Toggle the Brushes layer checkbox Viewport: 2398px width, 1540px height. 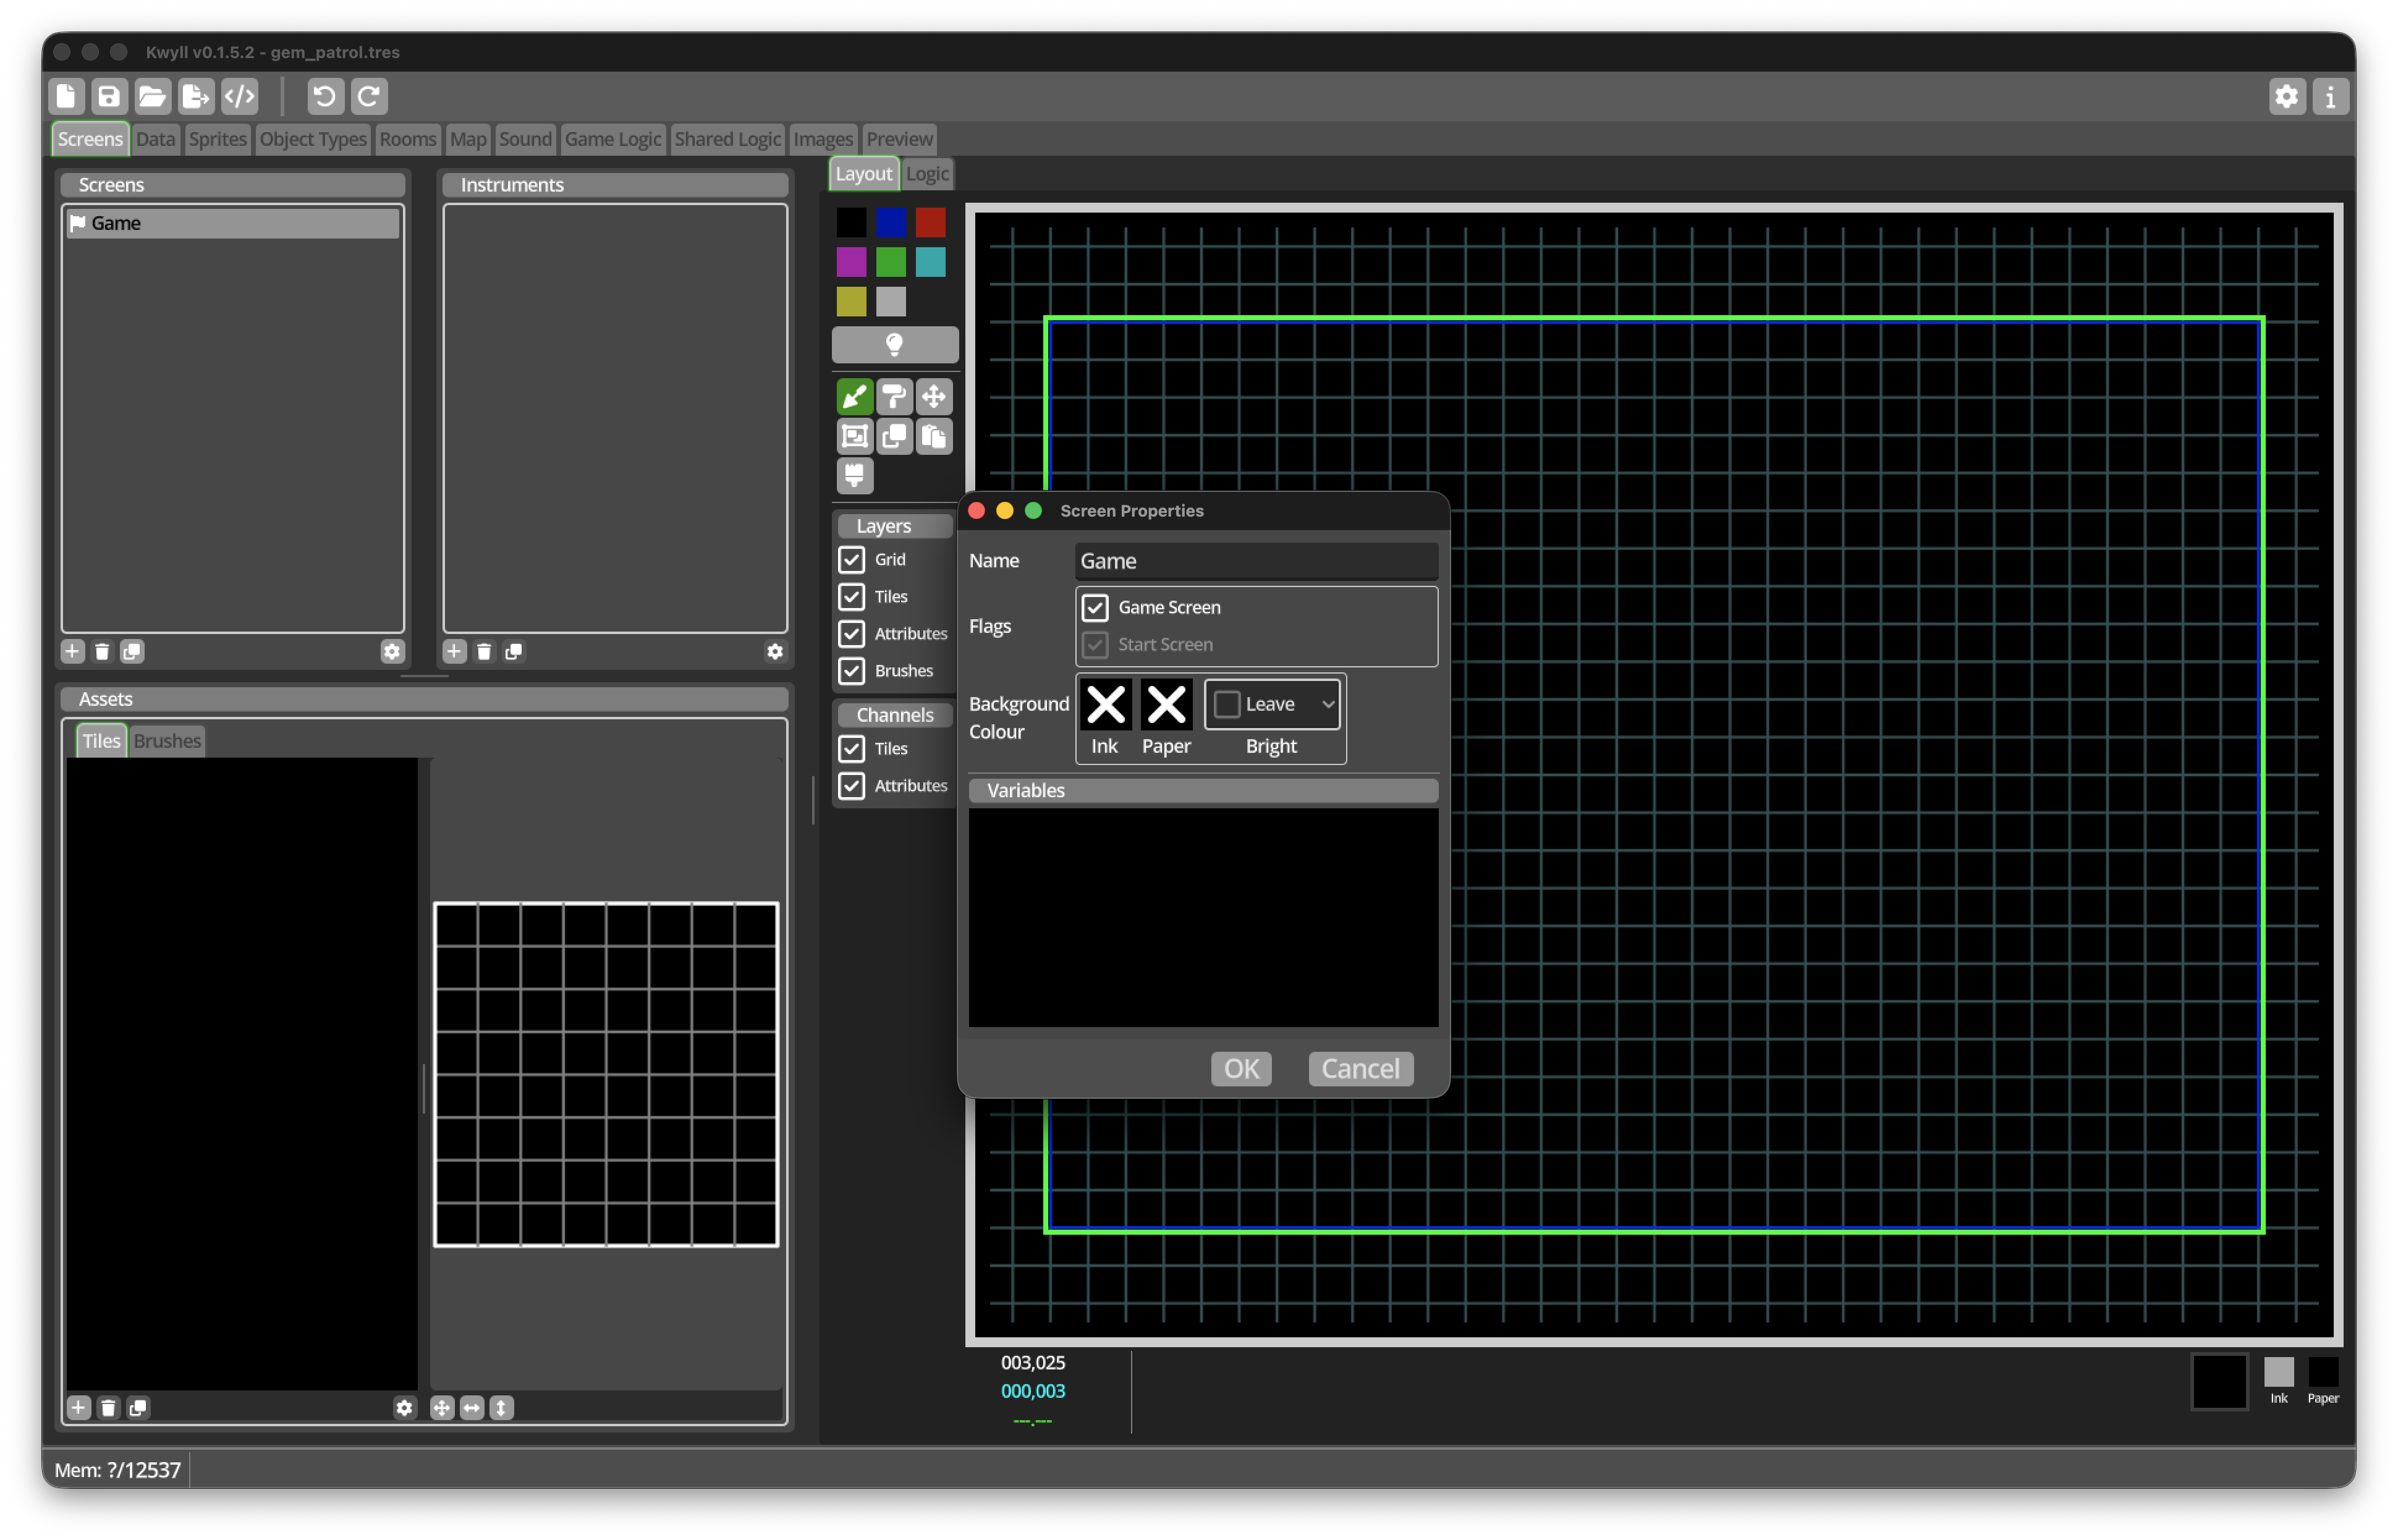851,671
